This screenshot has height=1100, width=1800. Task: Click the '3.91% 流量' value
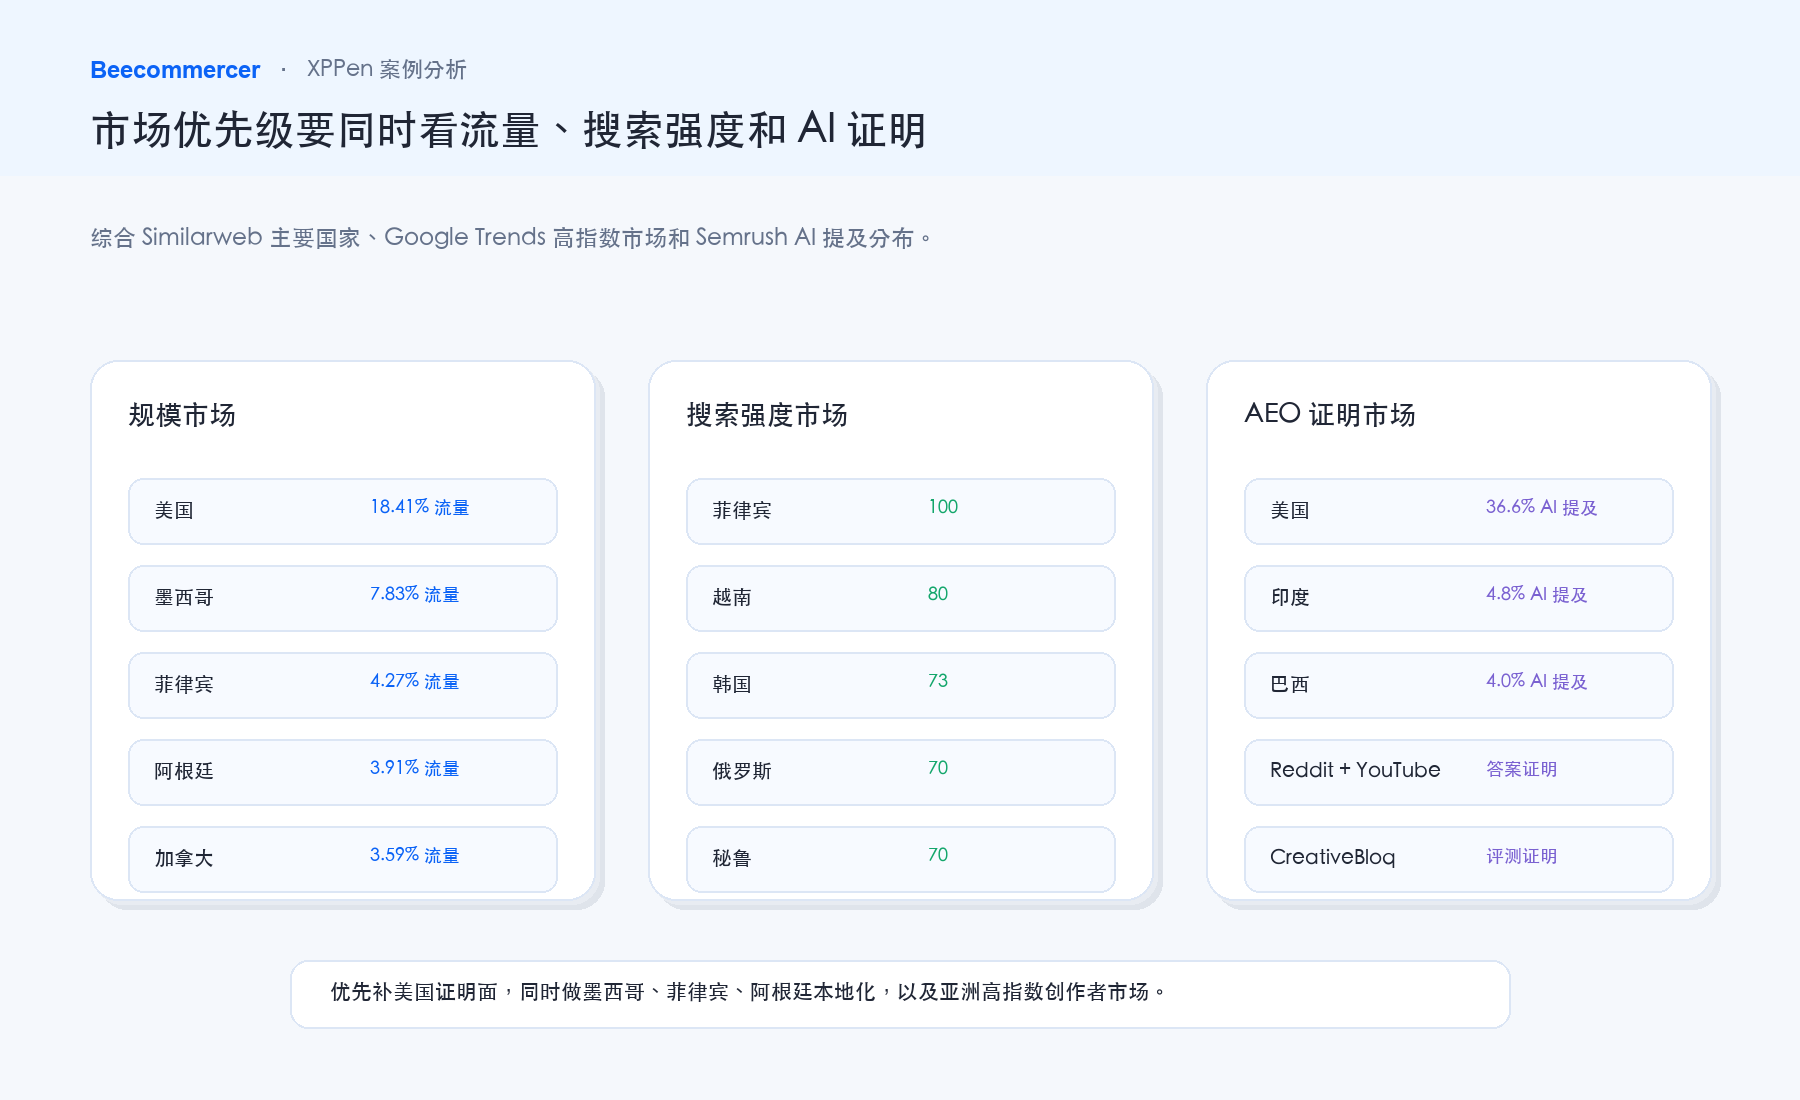click(x=415, y=768)
